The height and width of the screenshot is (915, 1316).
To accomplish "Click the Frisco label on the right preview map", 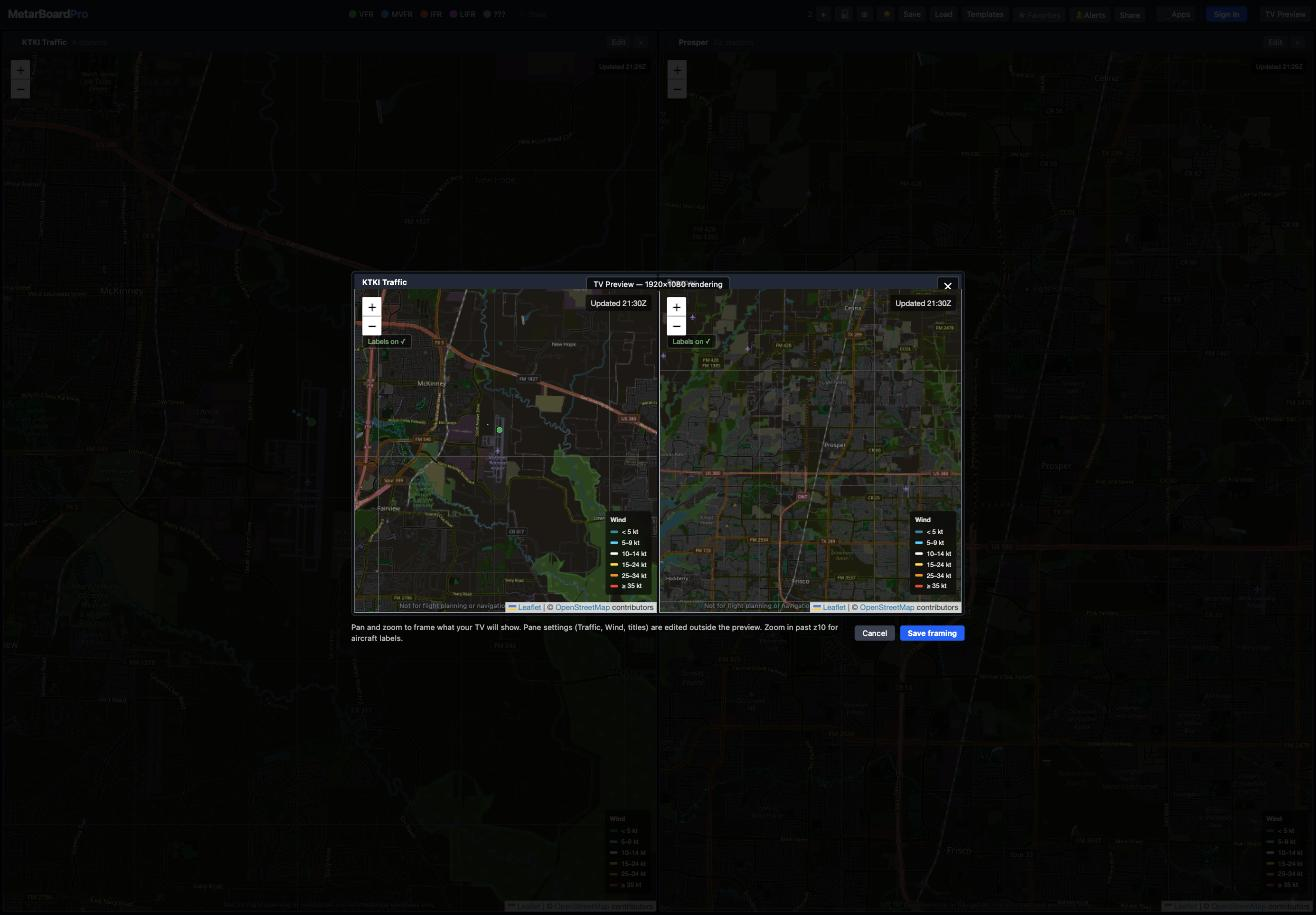I will 801,581.
